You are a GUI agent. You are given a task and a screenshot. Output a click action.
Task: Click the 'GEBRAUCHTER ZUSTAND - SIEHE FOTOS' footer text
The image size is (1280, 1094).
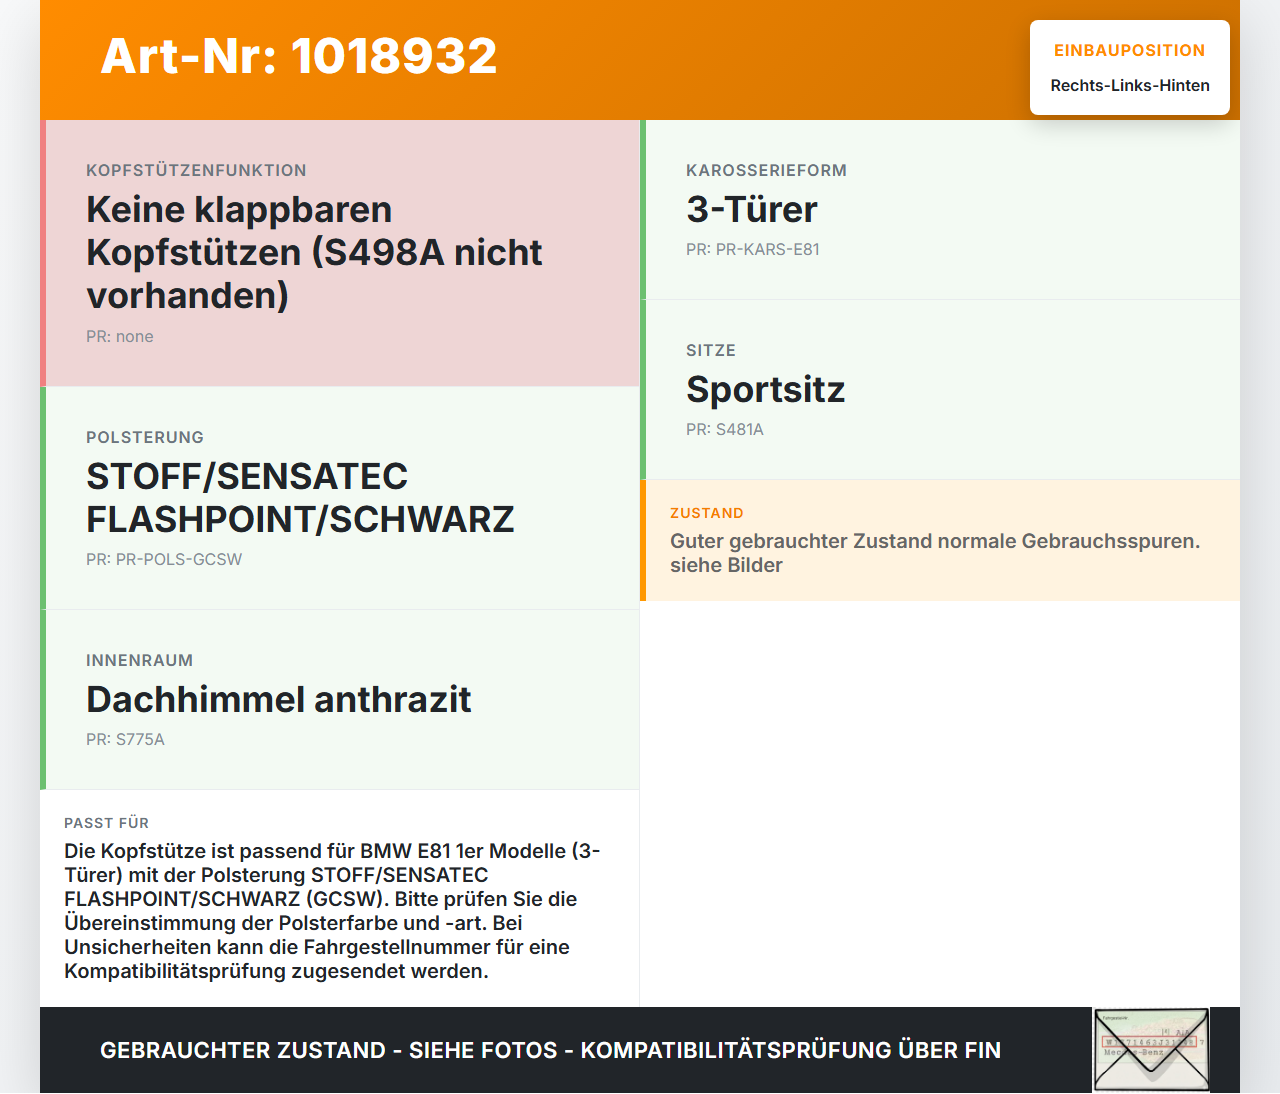[x=550, y=1051]
